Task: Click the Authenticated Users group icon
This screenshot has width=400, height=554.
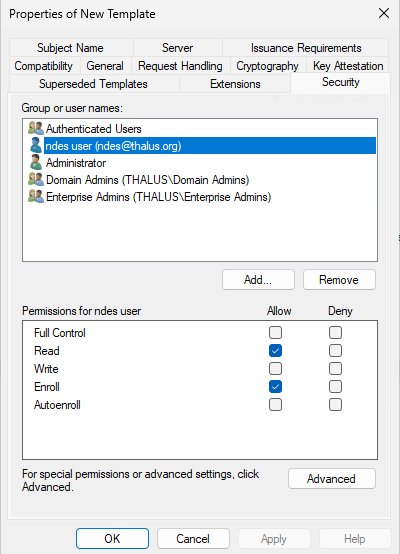Action: coord(36,129)
